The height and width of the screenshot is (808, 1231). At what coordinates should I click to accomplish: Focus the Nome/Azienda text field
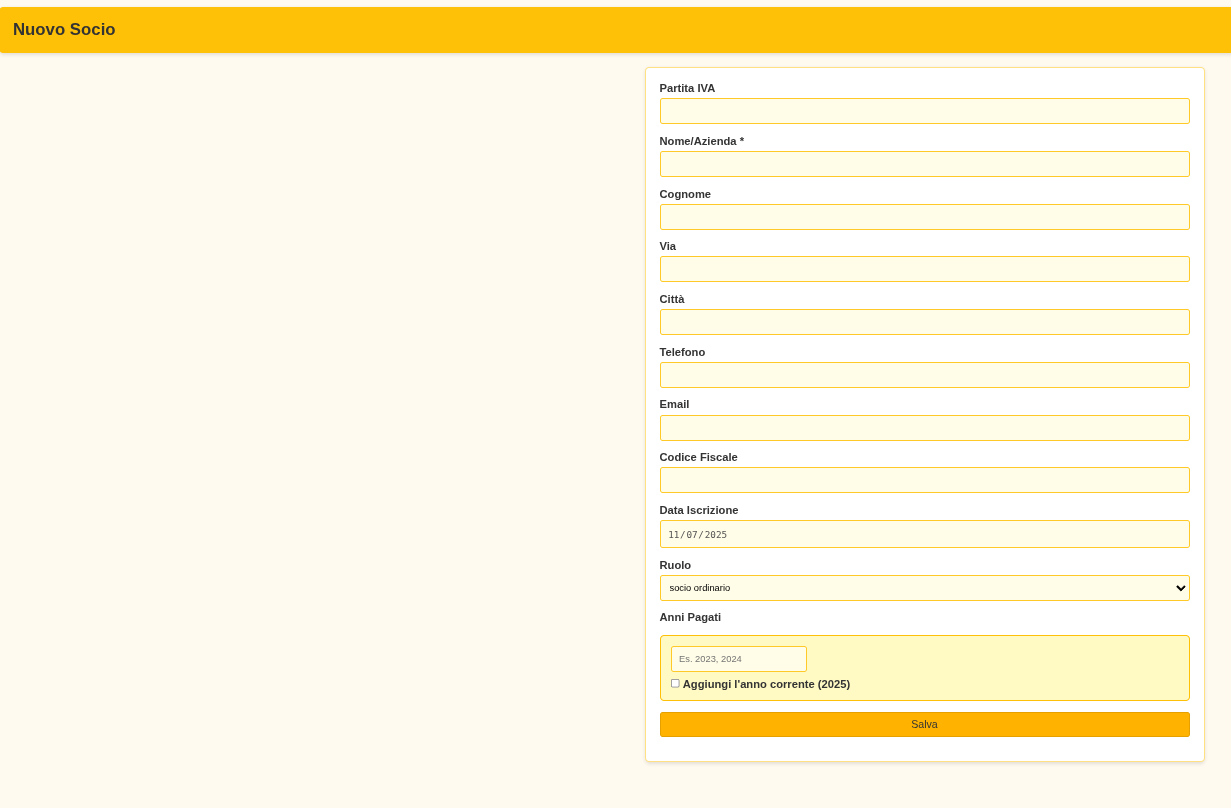pyautogui.click(x=924, y=164)
